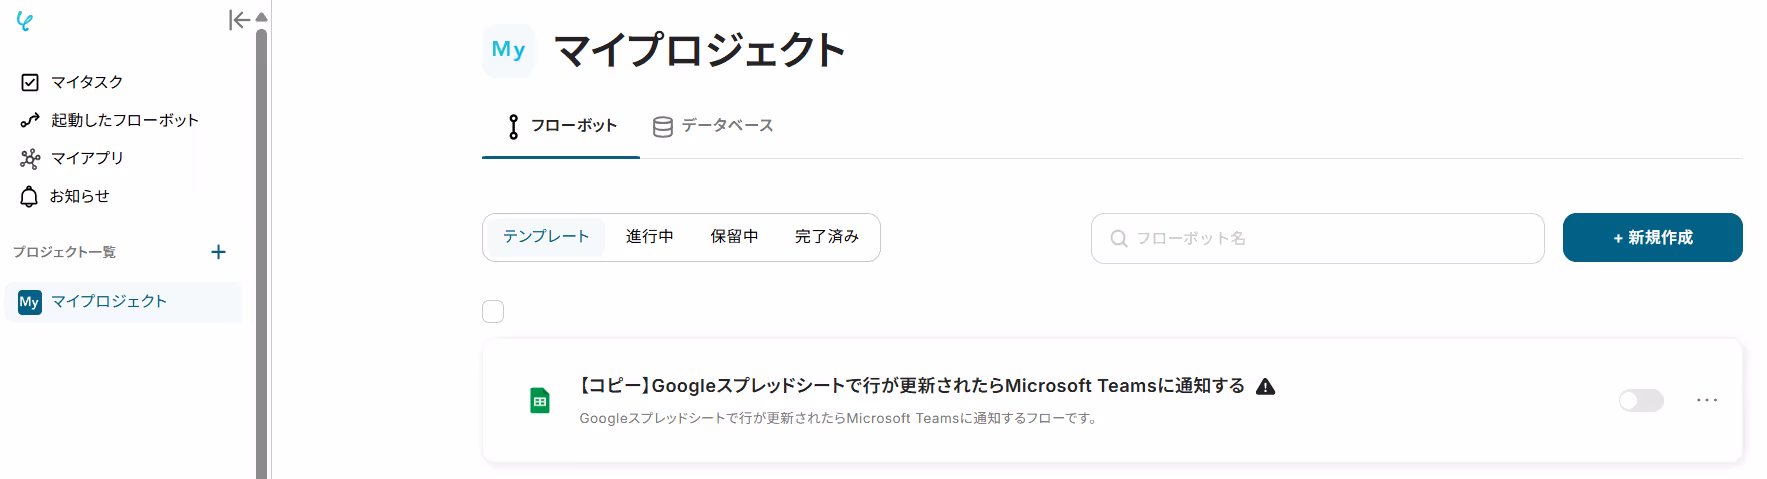Select the 完了済み filter
Screen dimensions: 1767x479
826,237
